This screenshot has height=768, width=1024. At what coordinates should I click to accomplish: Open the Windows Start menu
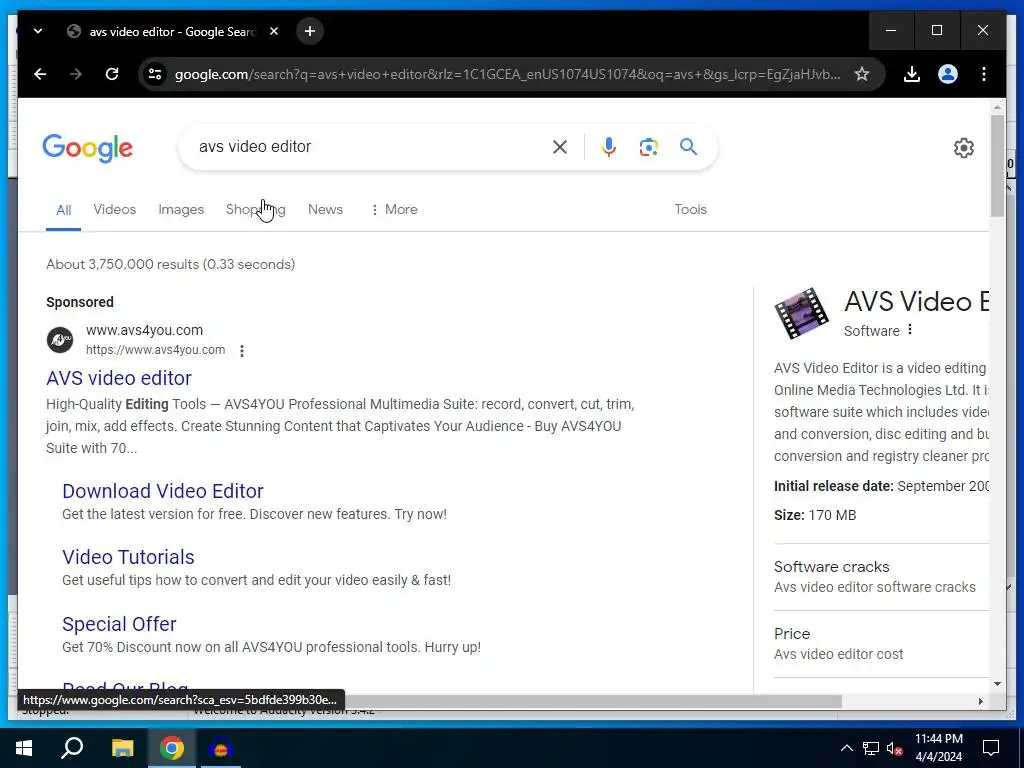click(x=24, y=748)
